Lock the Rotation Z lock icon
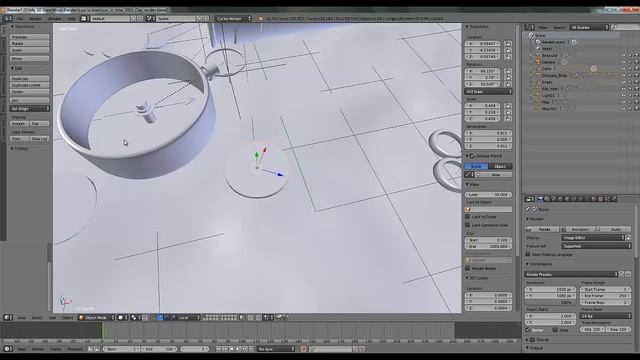 [x=508, y=84]
